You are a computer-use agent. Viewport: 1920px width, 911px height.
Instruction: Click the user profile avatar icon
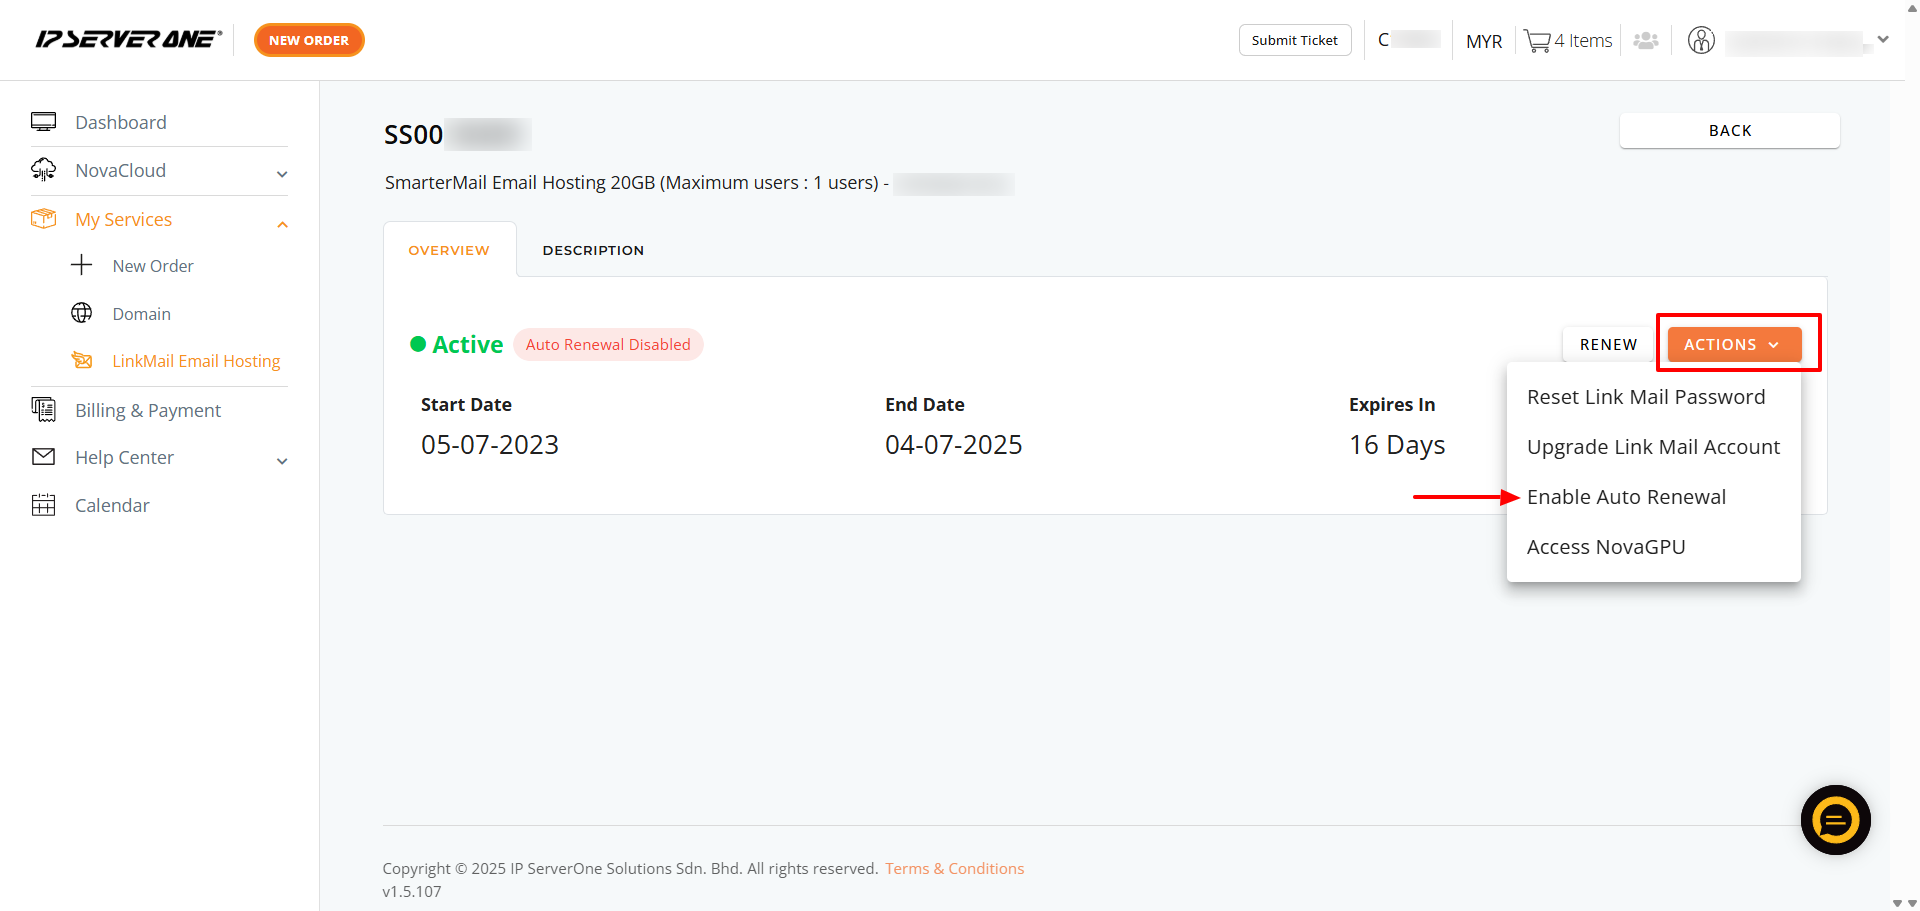point(1701,40)
